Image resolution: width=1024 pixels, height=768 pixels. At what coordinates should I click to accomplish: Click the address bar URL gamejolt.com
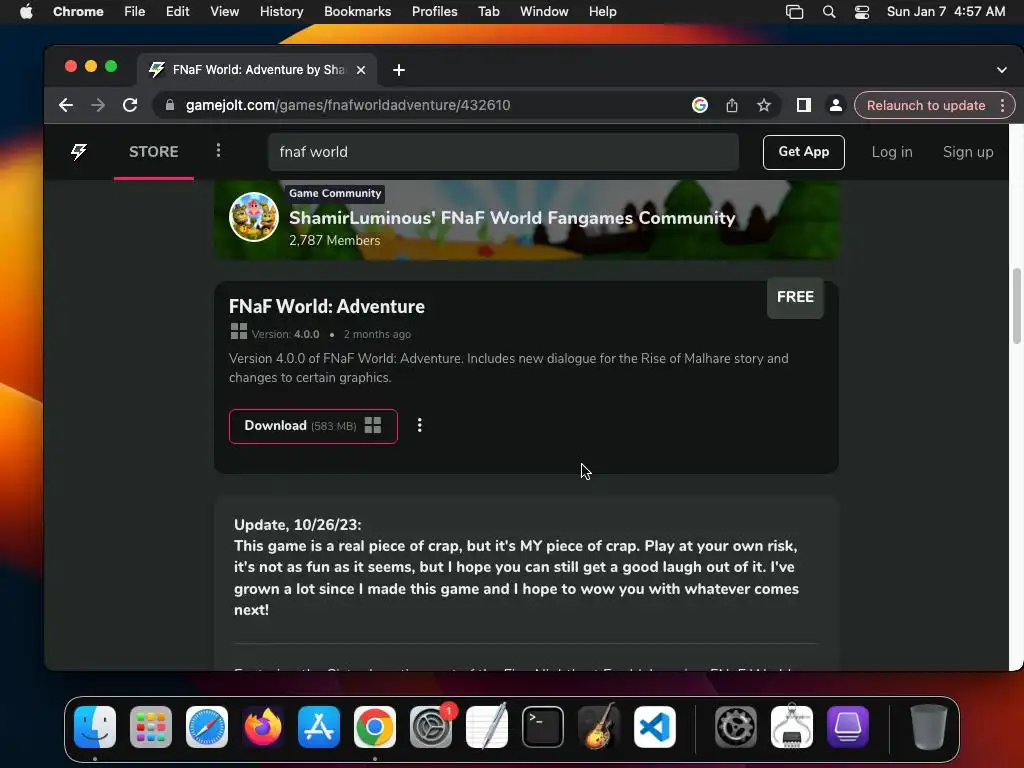point(347,105)
